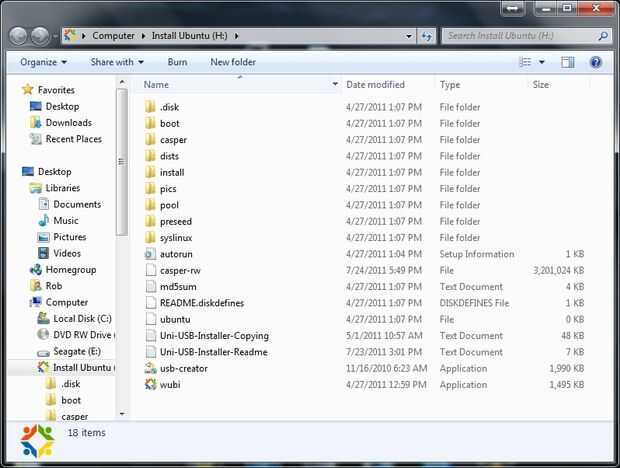
Task: Open Desktop under Favorites
Action: click(x=55, y=106)
